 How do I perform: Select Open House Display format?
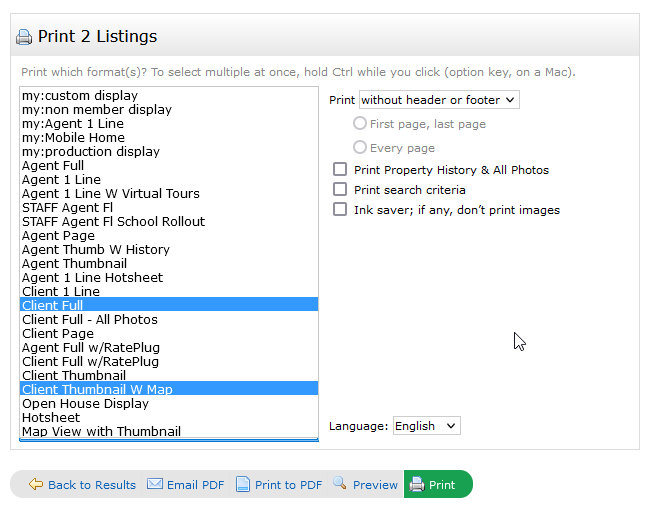169,403
